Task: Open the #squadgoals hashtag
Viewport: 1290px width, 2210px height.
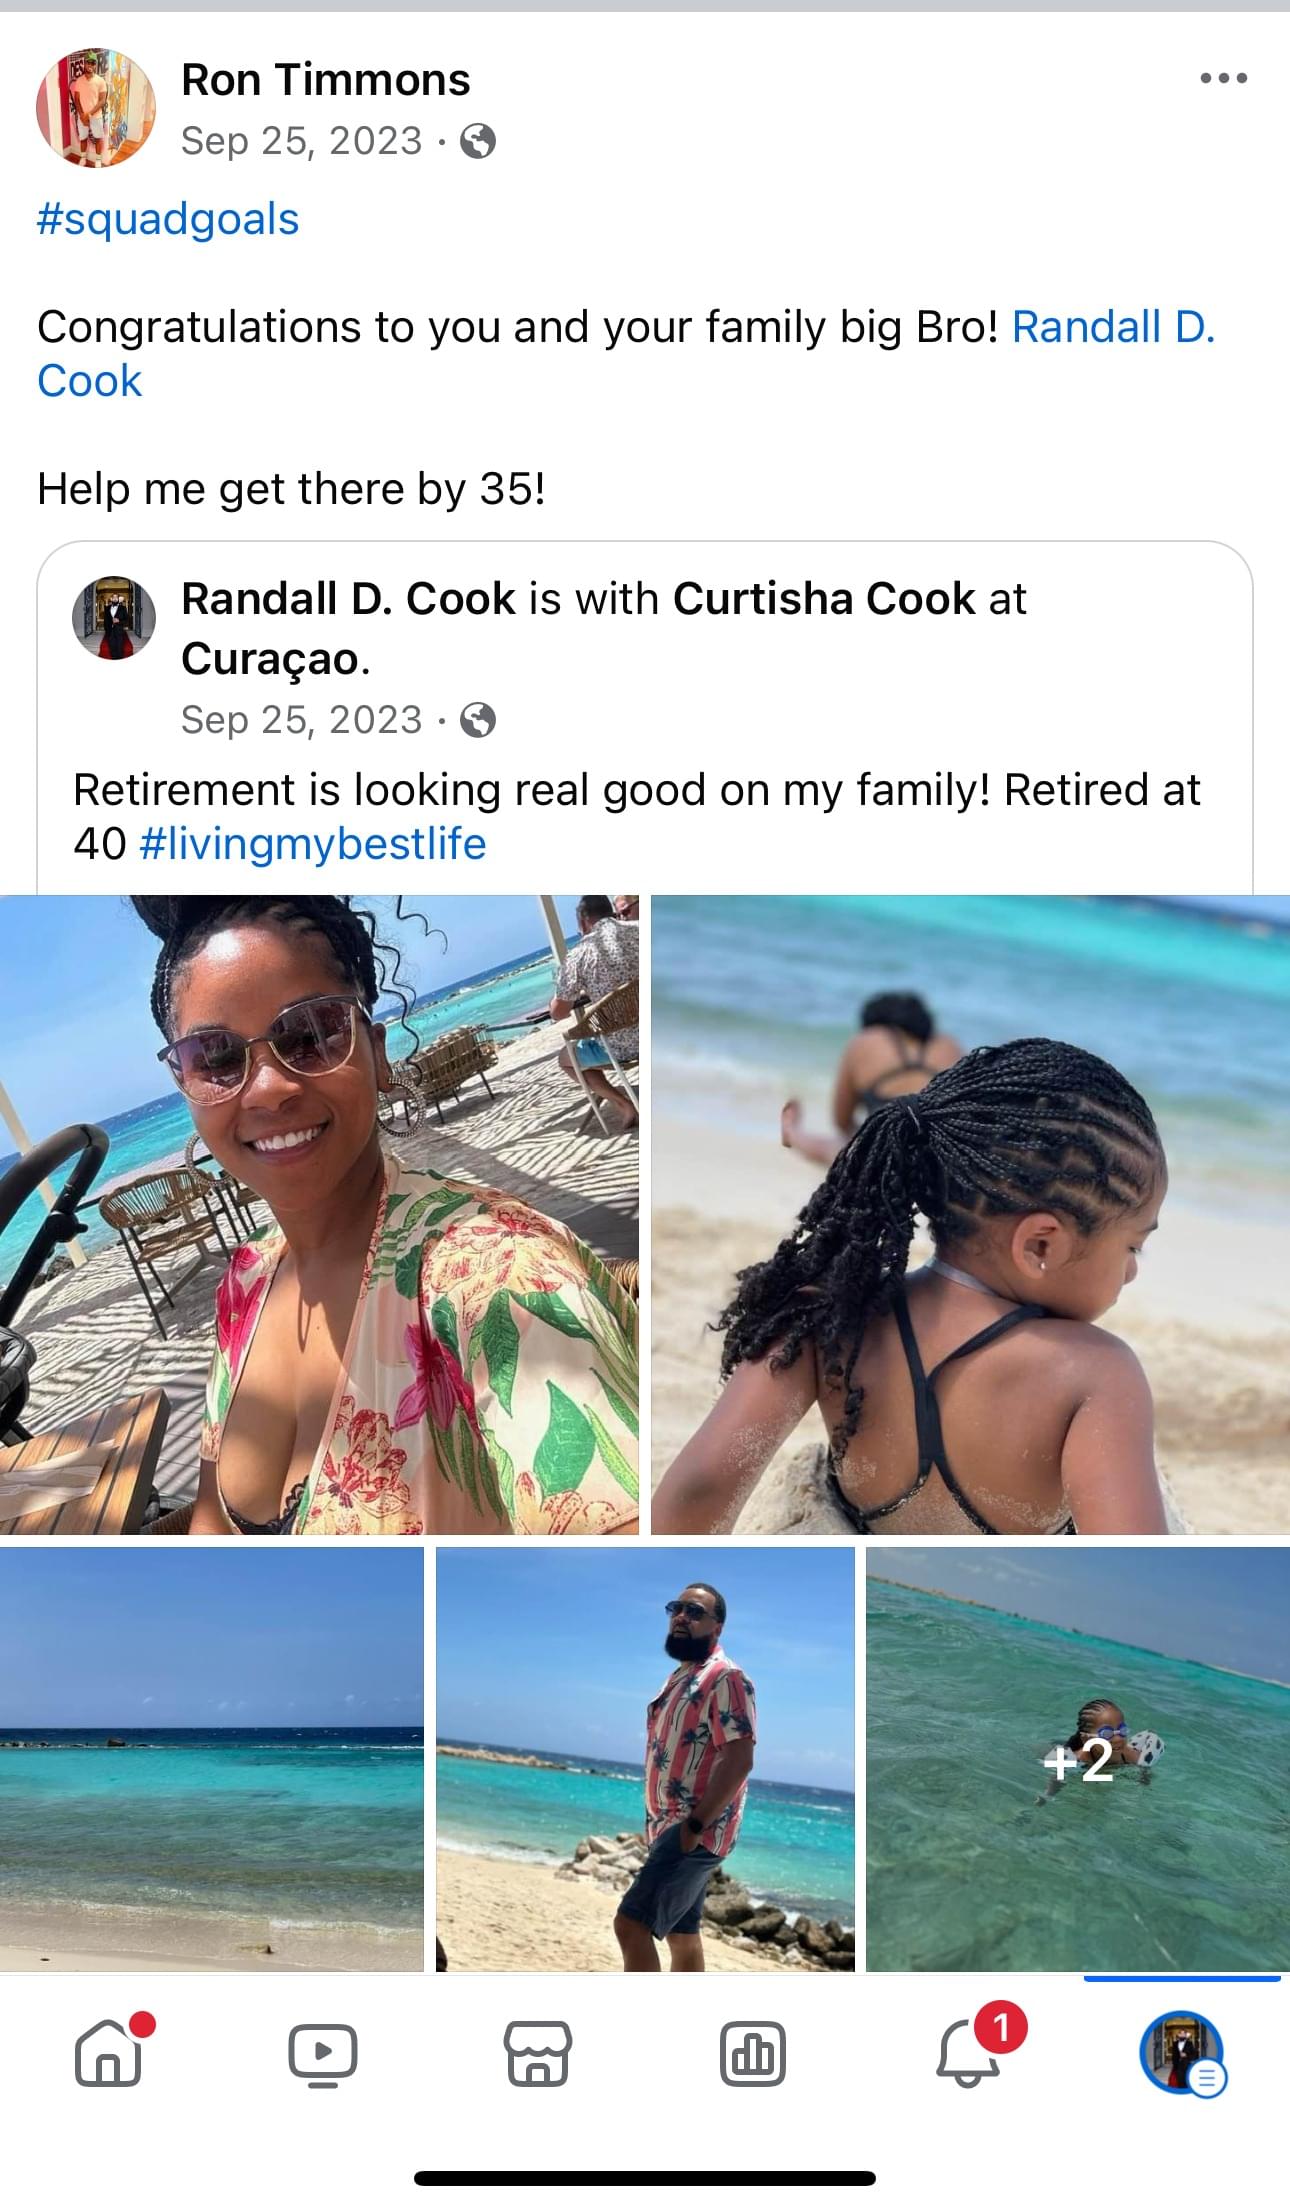Action: 168,219
